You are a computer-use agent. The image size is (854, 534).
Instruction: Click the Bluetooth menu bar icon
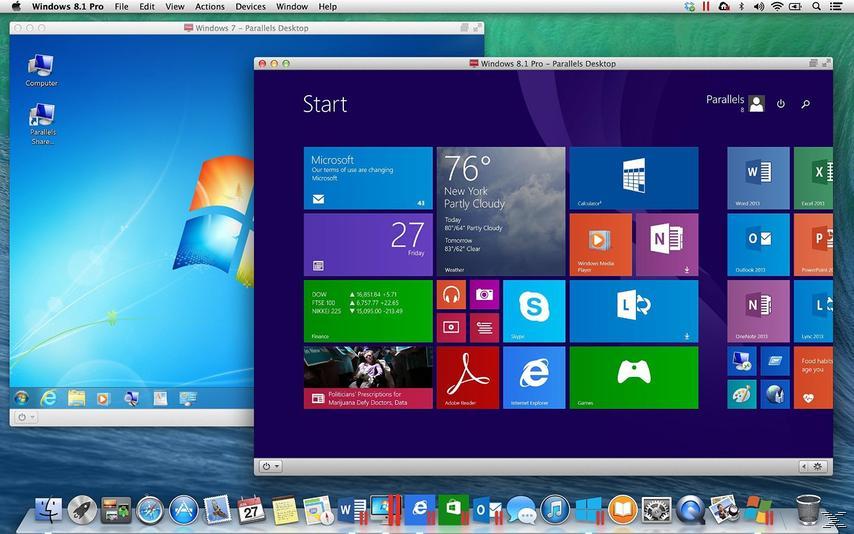click(741, 7)
